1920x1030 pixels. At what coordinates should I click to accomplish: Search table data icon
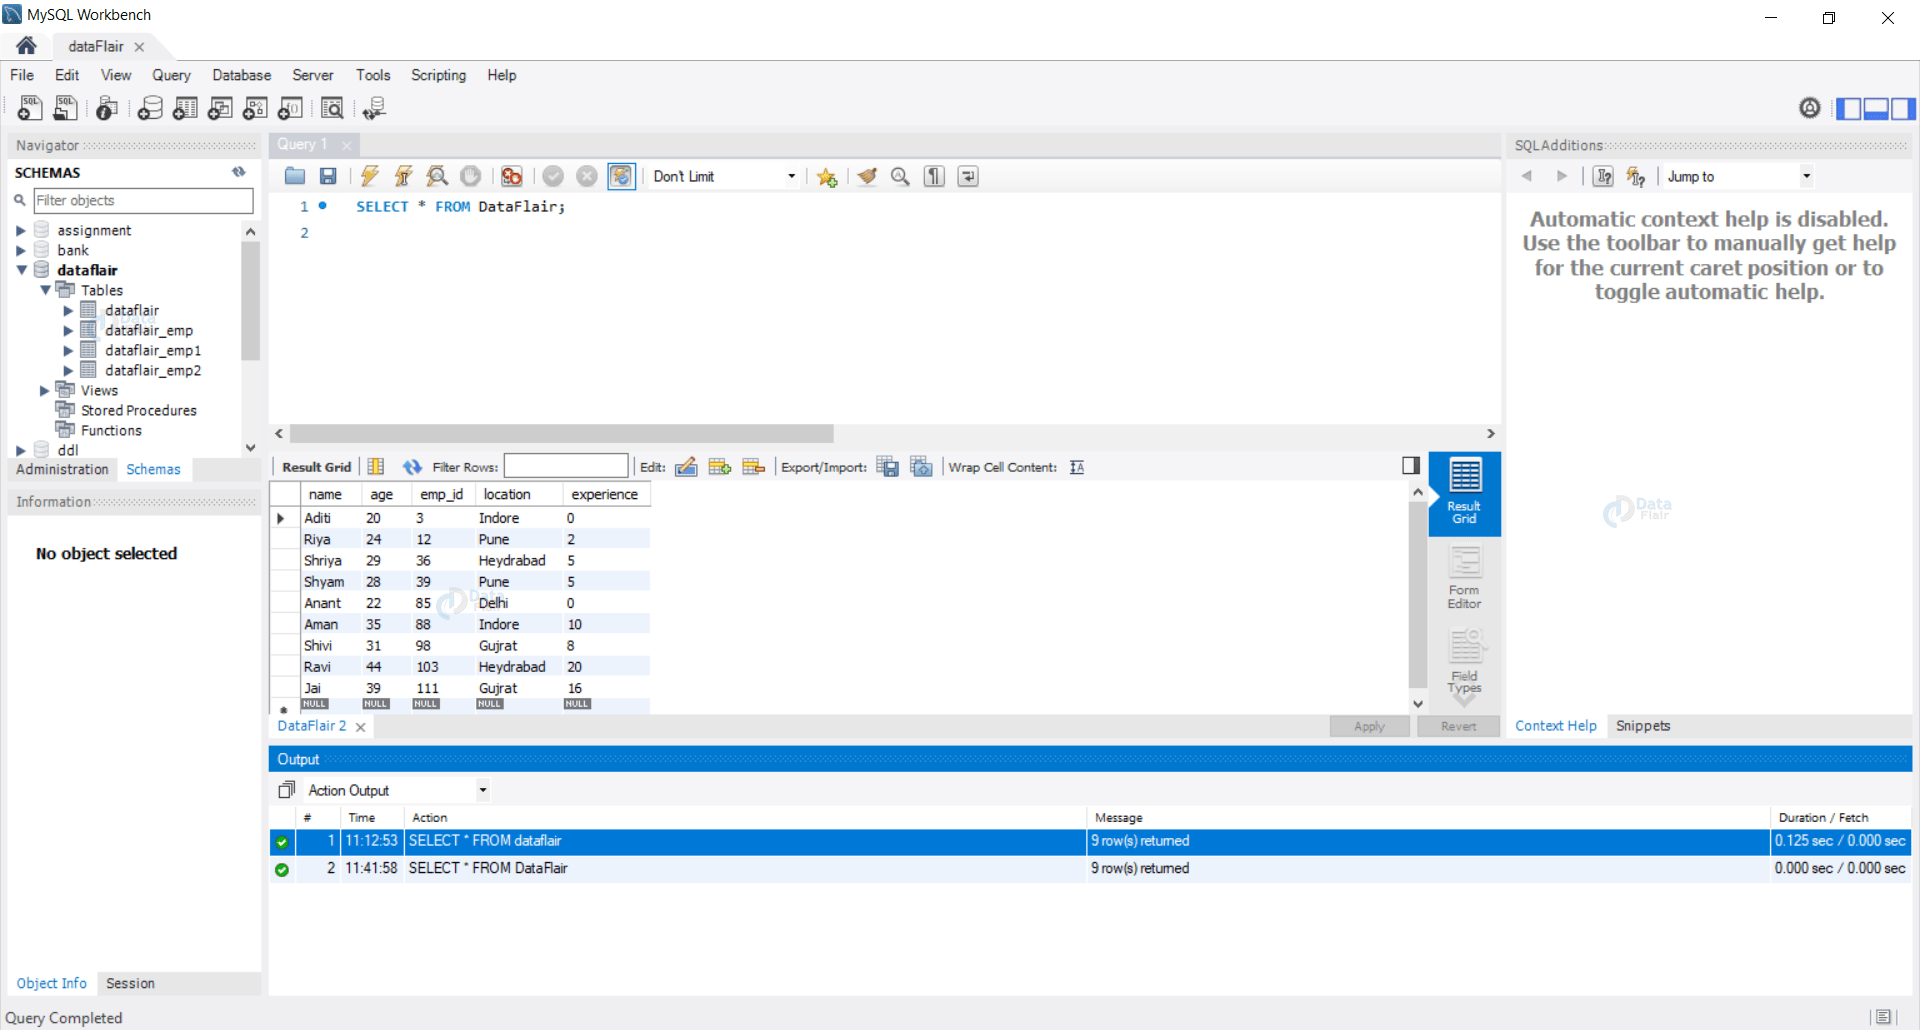332,108
